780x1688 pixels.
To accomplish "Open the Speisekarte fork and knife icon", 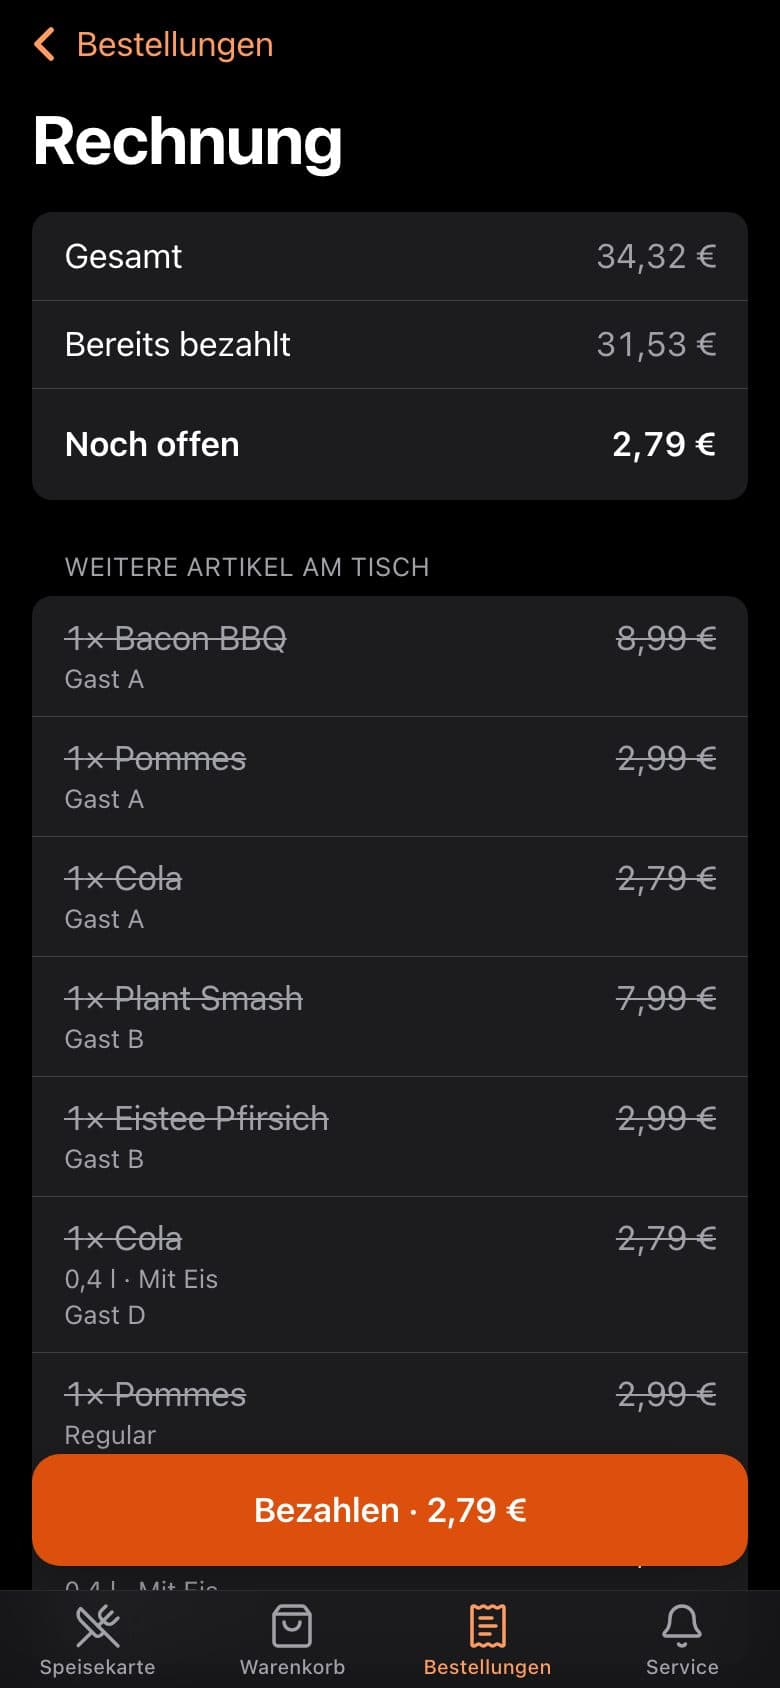I will [98, 1626].
